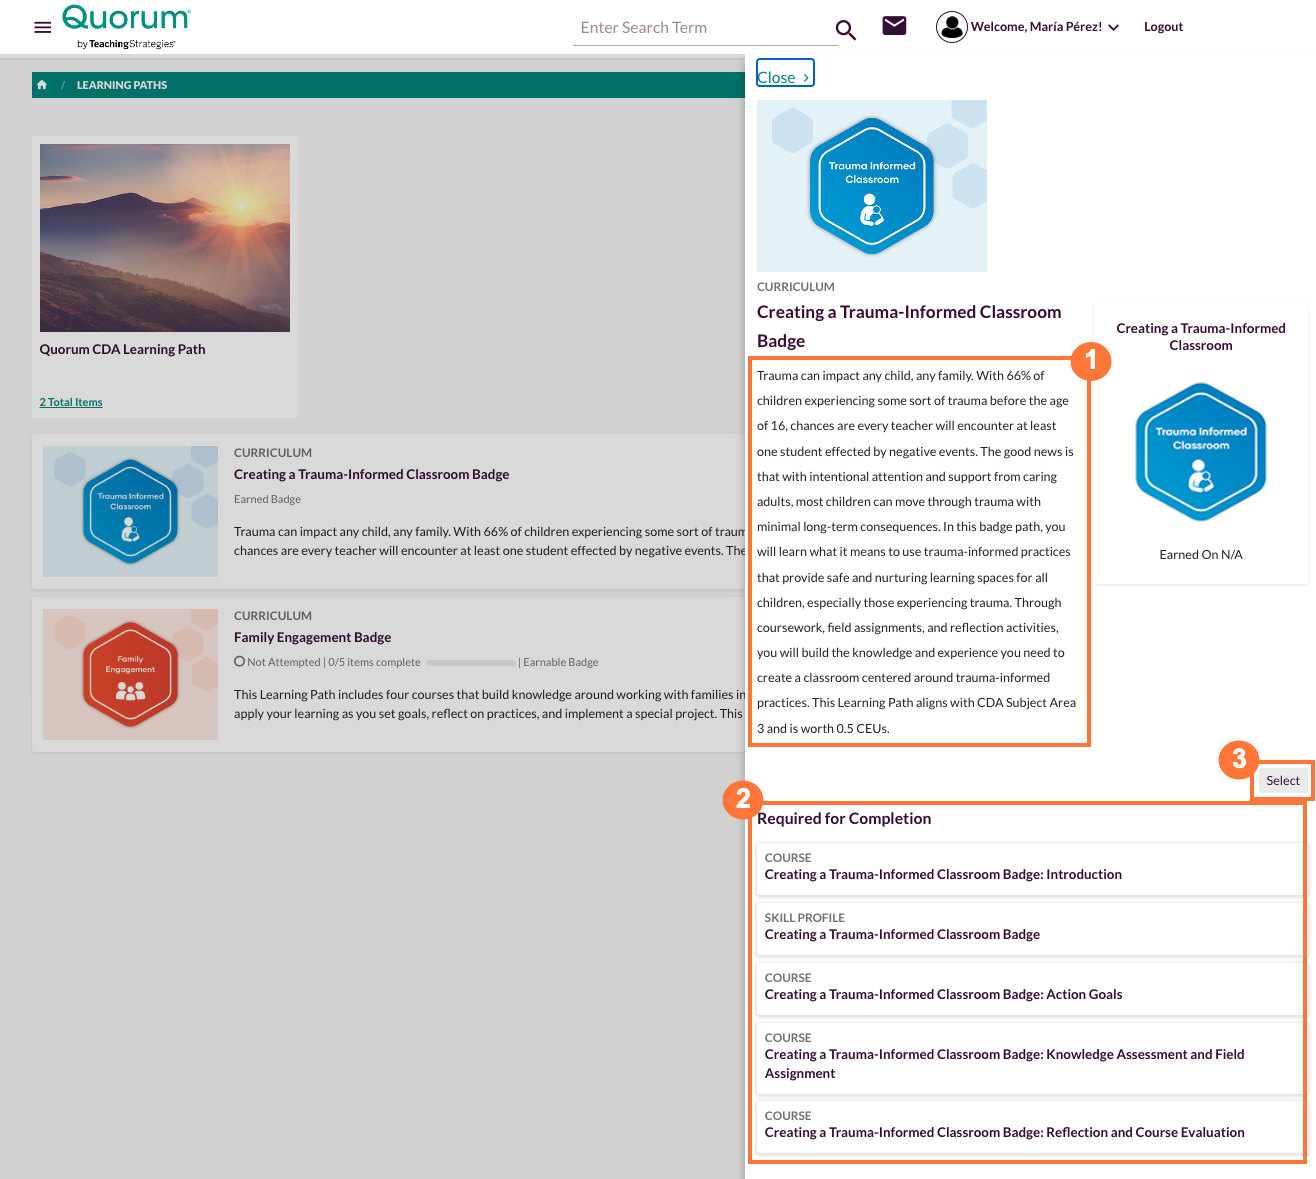Image resolution: width=1316 pixels, height=1179 pixels.
Task: Click the Family Engagement progress bar
Action: 470,662
